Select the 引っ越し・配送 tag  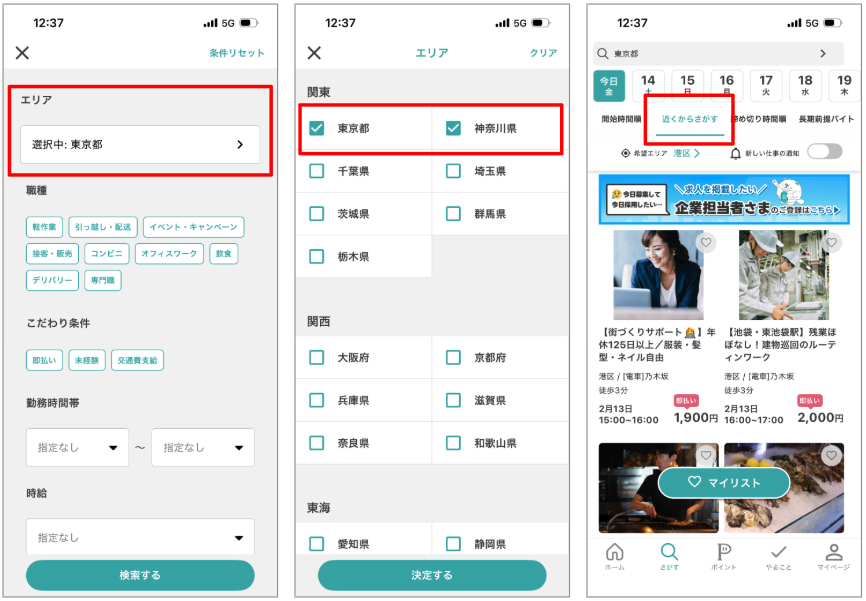103,227
